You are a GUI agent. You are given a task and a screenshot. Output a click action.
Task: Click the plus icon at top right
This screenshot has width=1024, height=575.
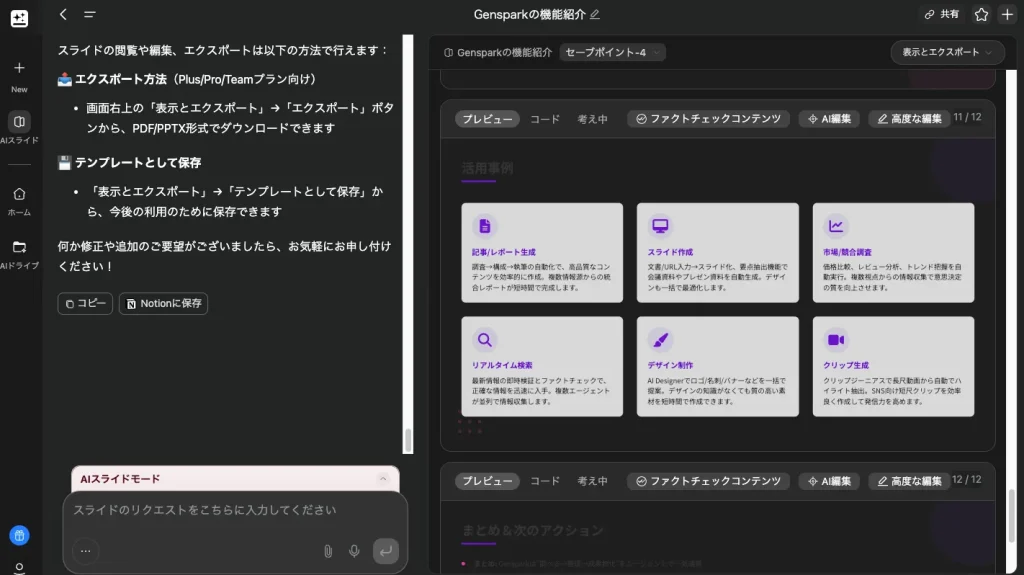coord(1007,14)
